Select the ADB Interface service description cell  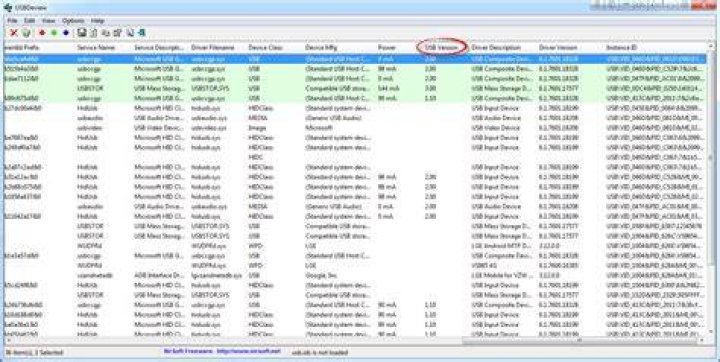tap(160, 275)
